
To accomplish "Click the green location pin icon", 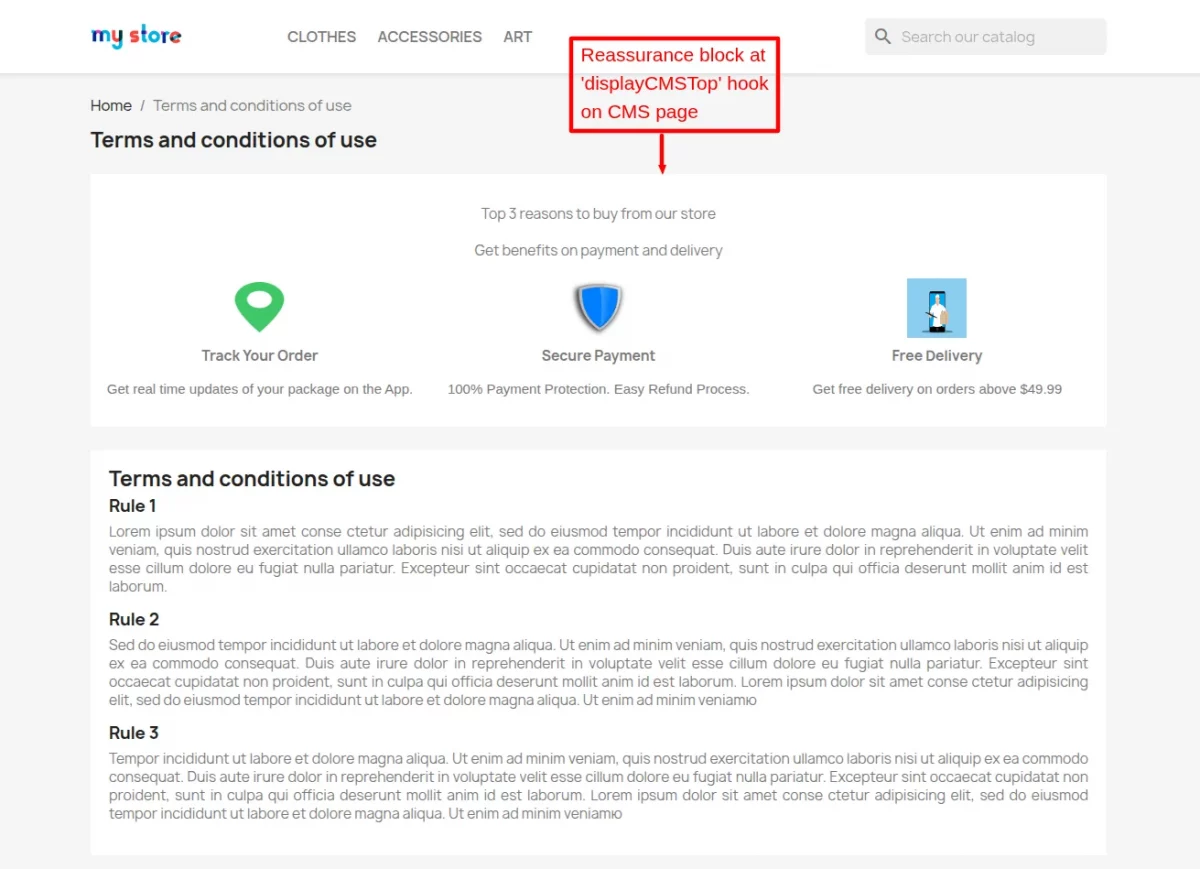I will tap(259, 307).
